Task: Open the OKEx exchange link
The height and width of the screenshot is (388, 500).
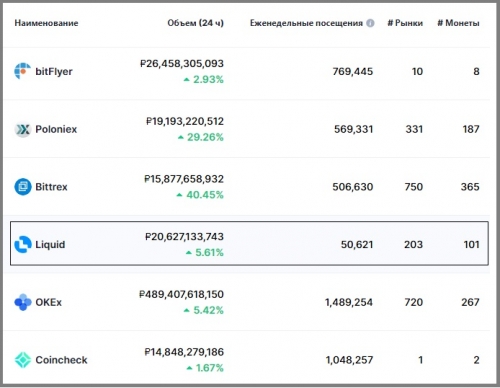Action: (x=48, y=302)
